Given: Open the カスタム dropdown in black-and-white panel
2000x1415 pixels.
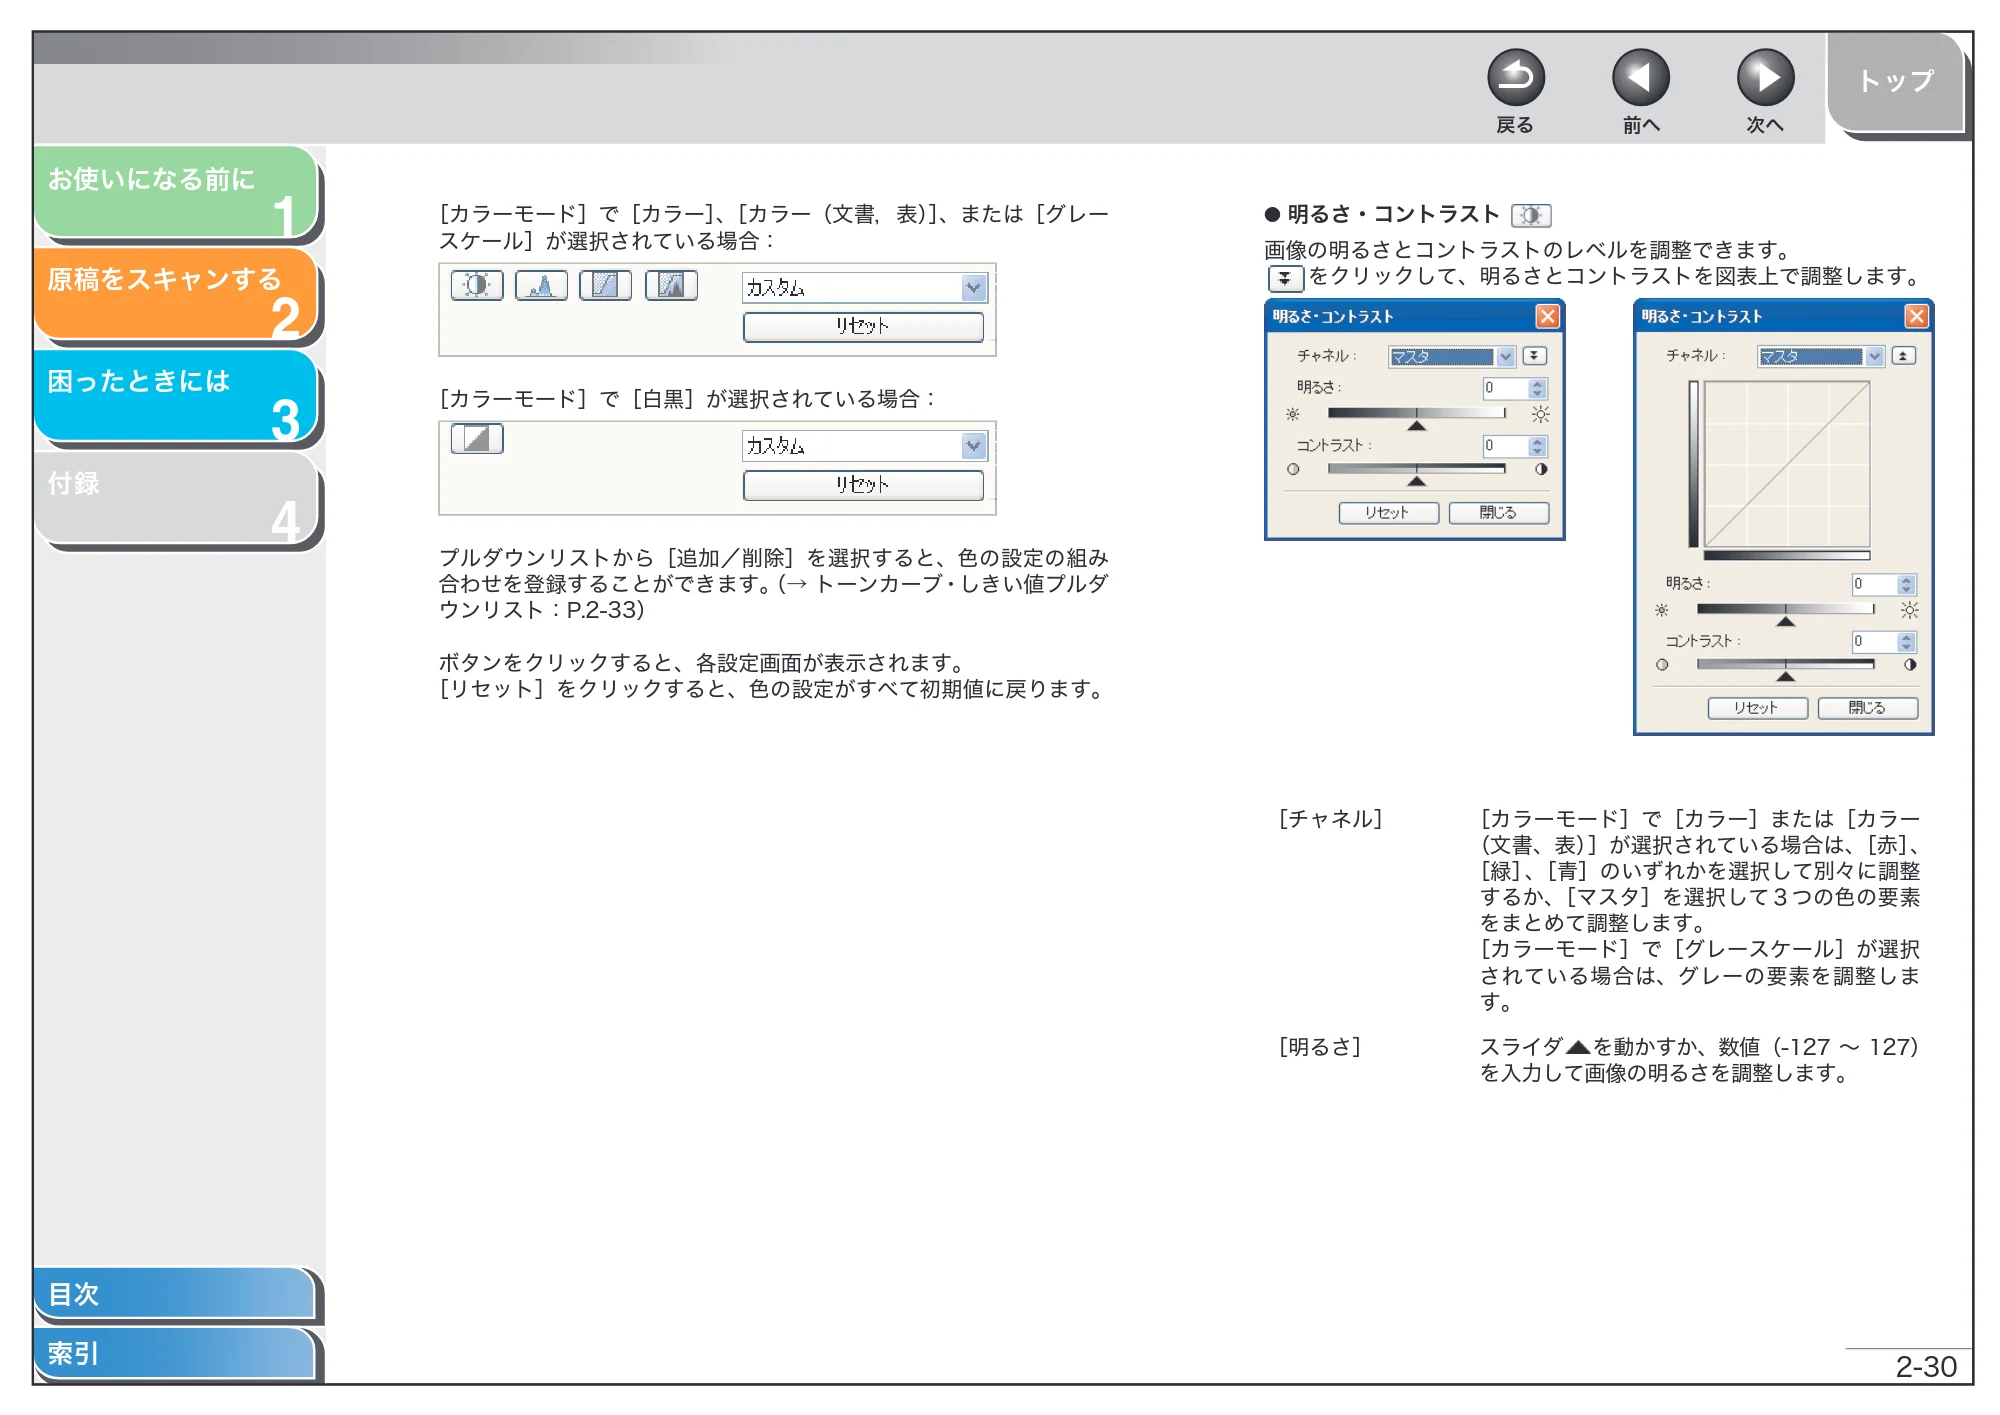Looking at the screenshot, I should tap(865, 446).
